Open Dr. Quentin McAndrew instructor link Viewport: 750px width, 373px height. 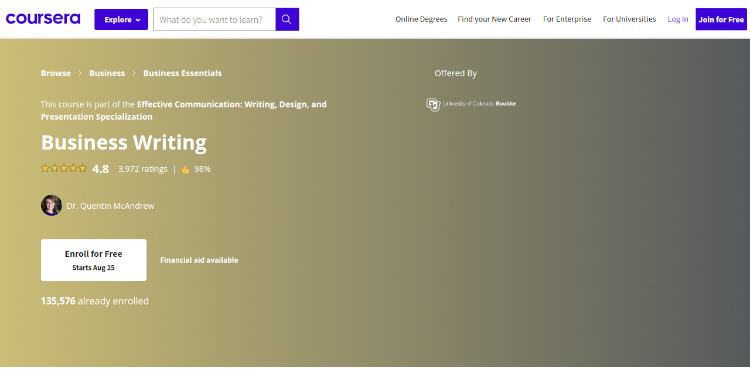pos(110,206)
